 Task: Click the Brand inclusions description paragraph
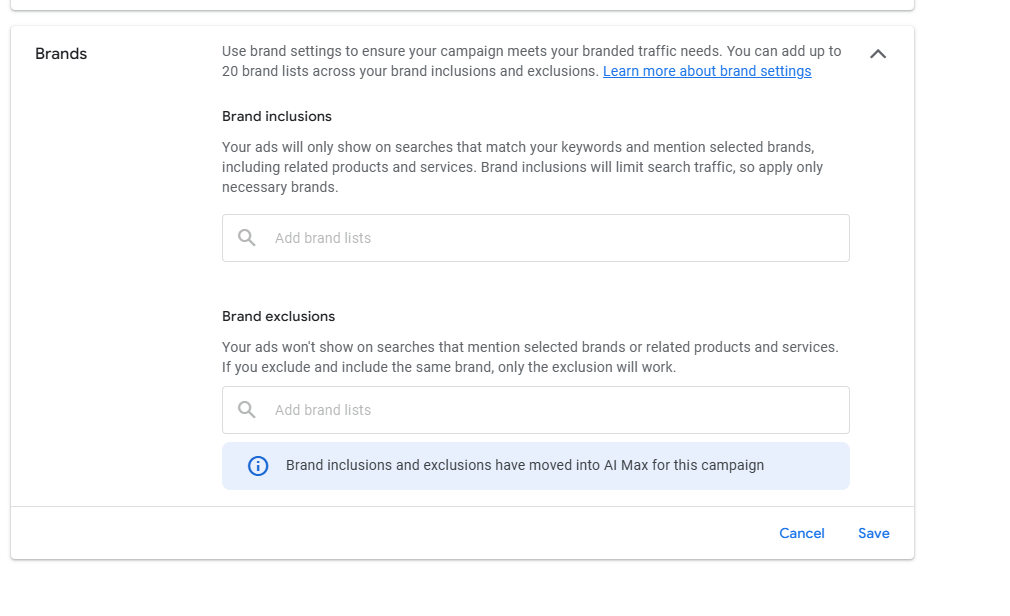click(522, 167)
